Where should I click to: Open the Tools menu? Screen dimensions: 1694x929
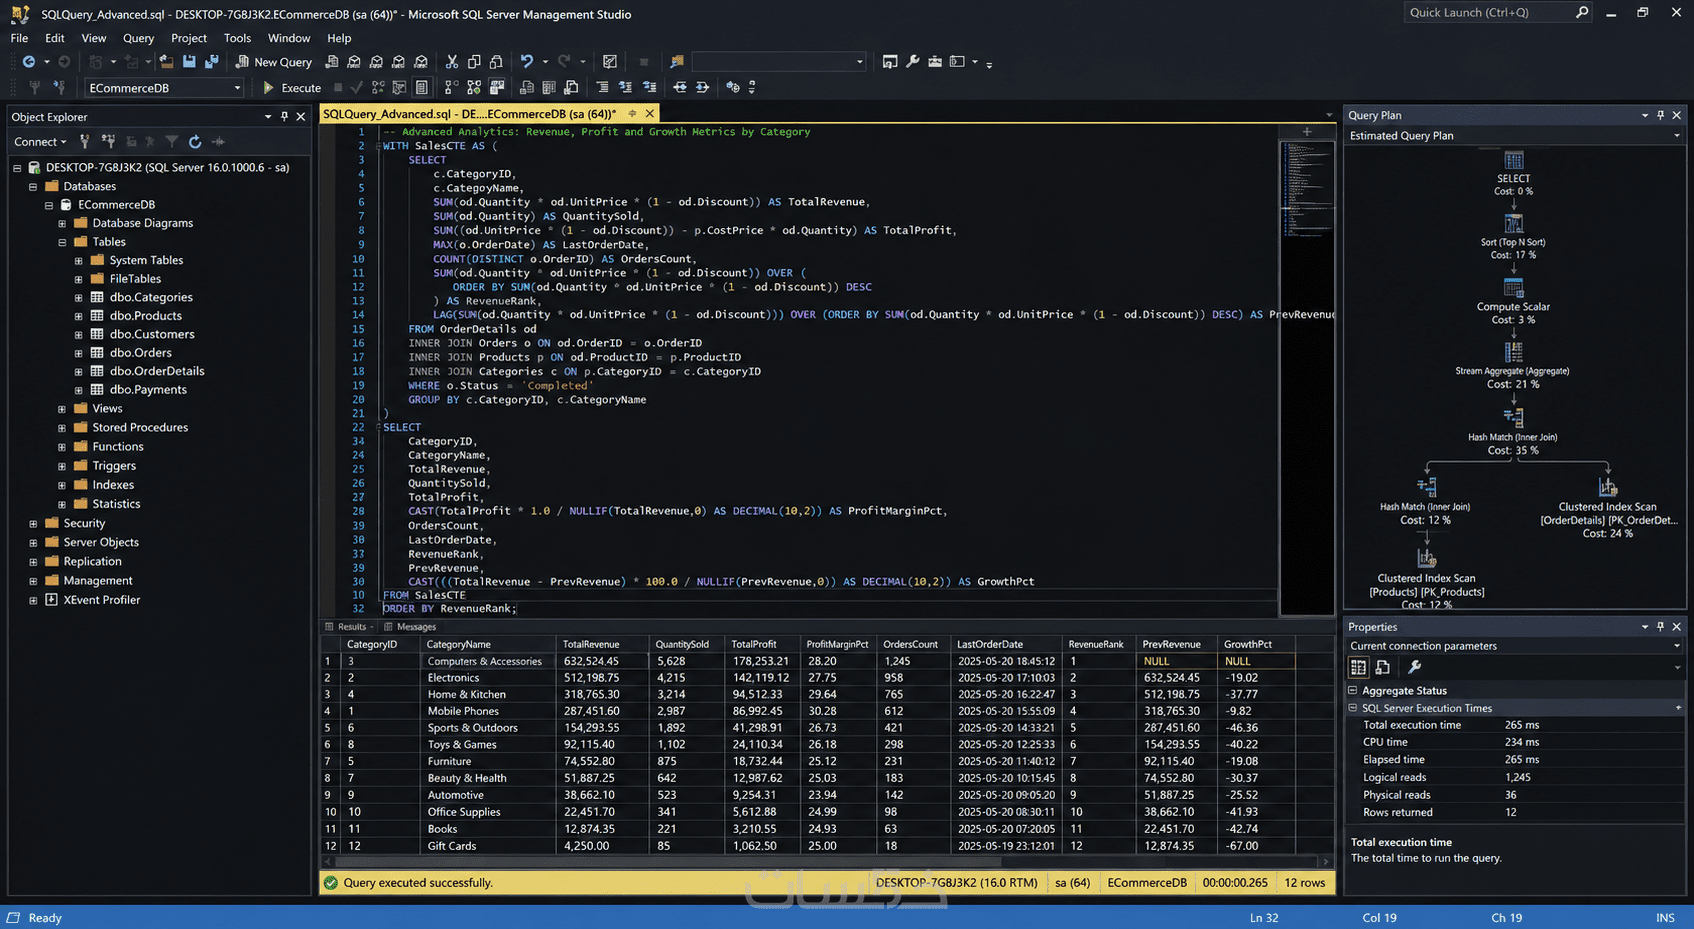pos(237,38)
